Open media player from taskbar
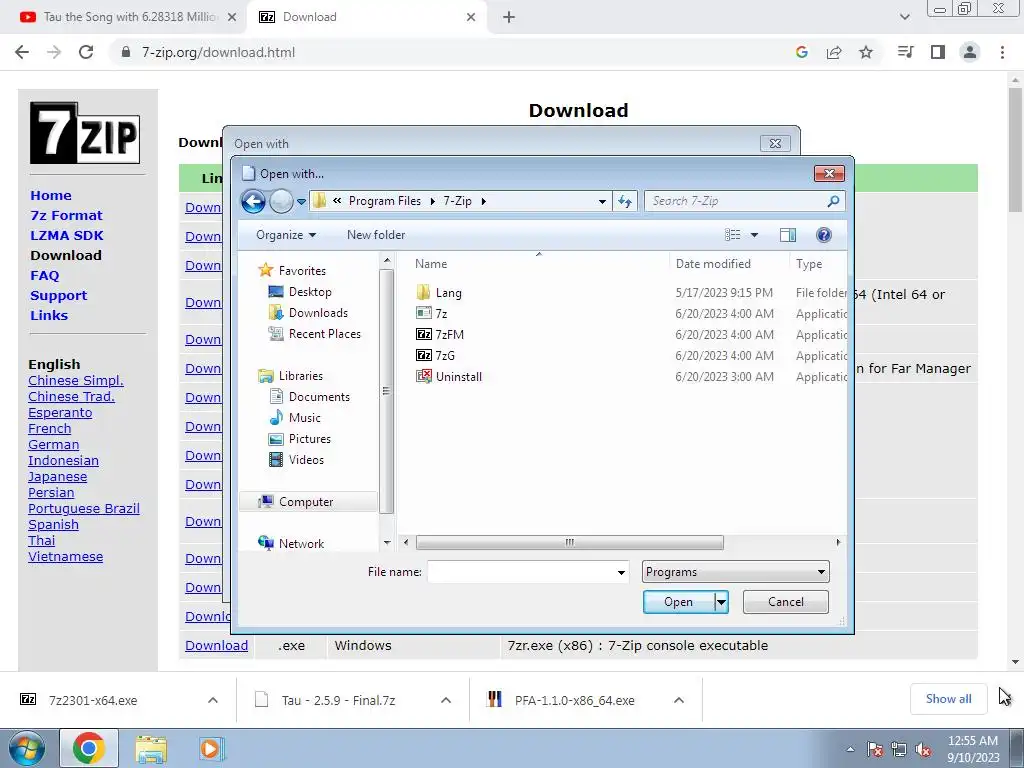 pyautogui.click(x=210, y=749)
